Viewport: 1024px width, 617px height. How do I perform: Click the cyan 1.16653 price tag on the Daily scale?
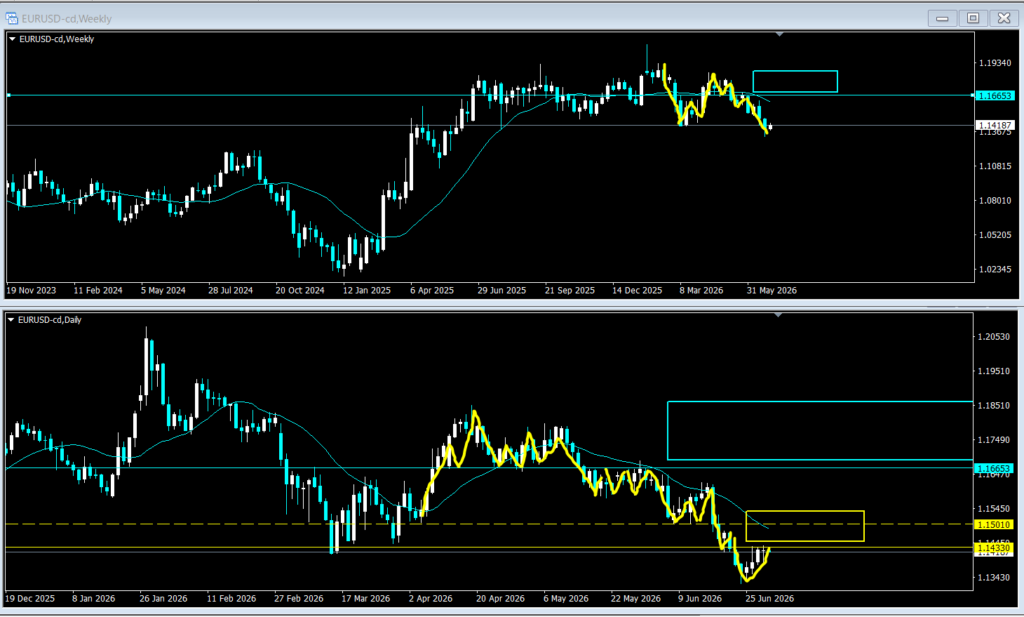pos(994,468)
